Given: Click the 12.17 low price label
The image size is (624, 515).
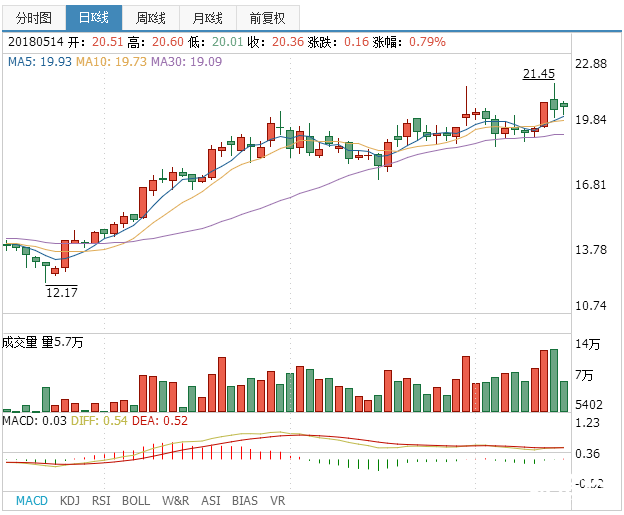Looking at the screenshot, I should point(62,293).
